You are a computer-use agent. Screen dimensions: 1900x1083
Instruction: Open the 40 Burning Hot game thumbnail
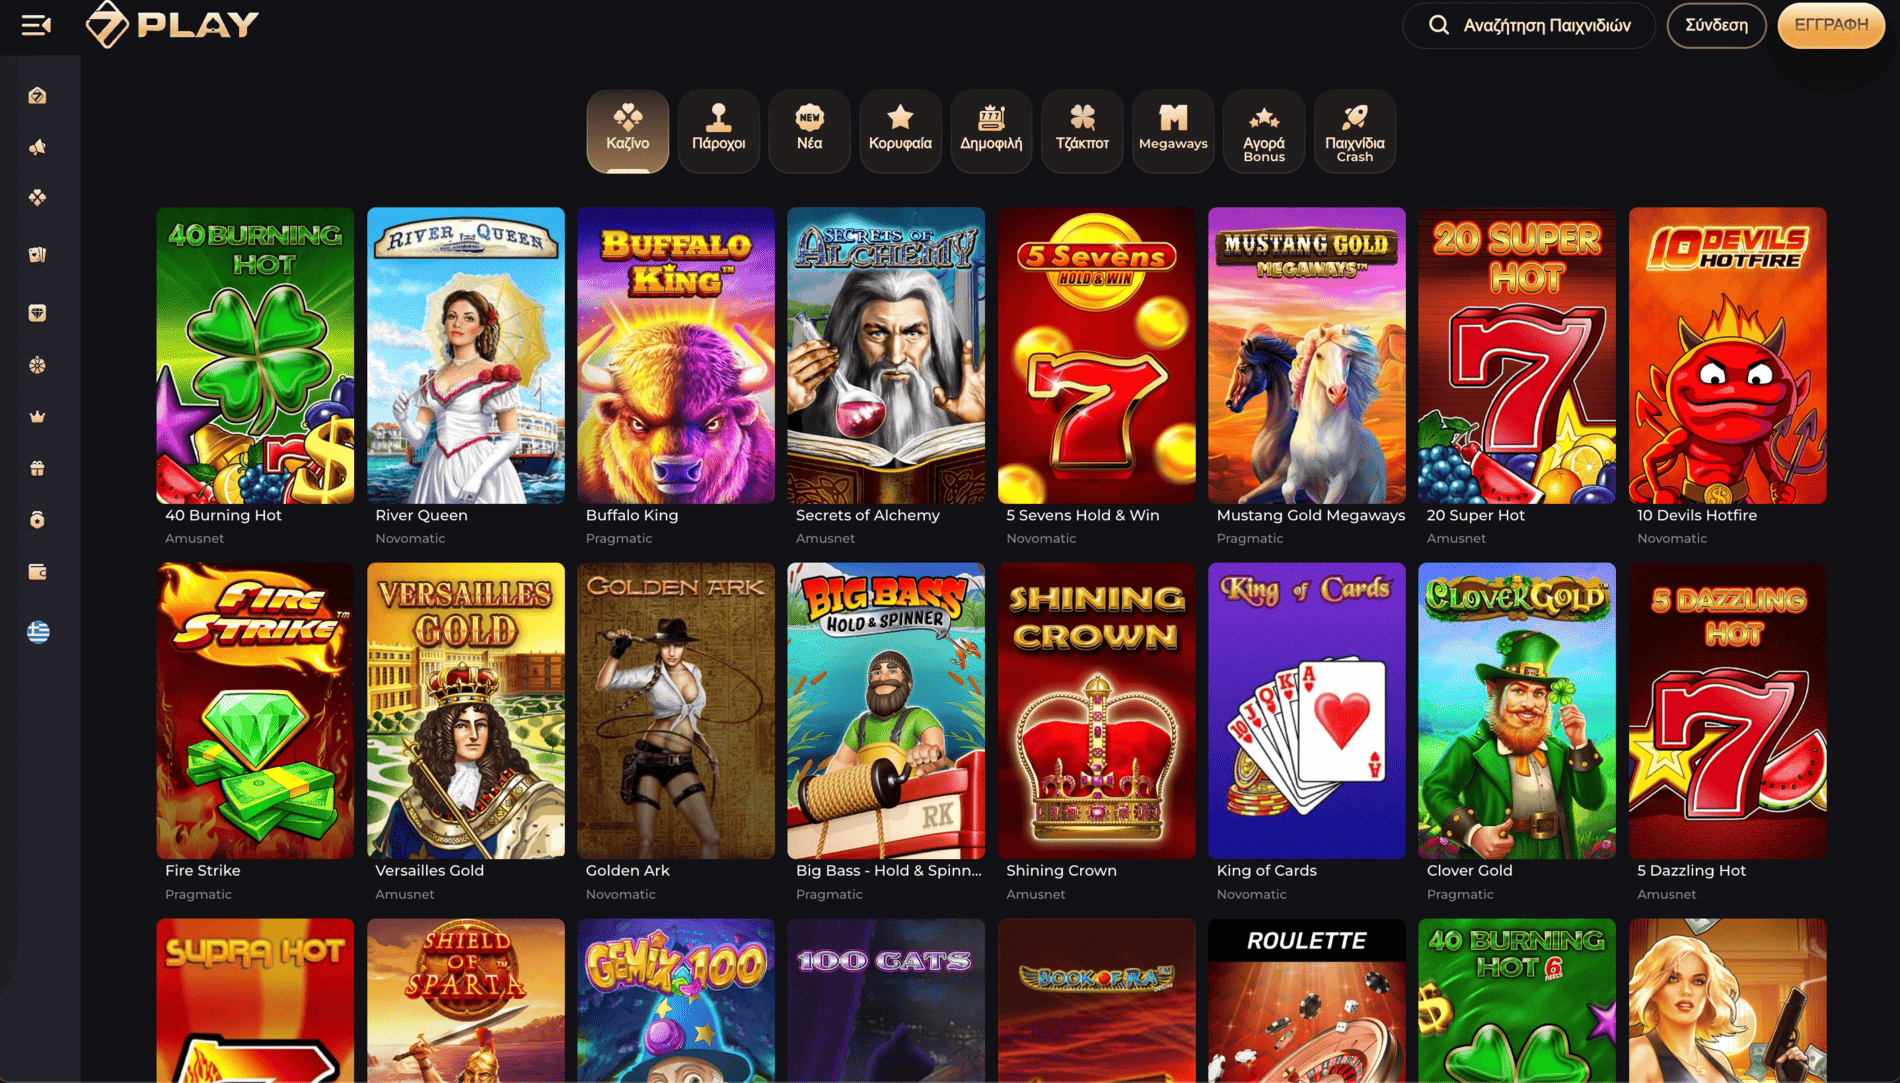pos(255,355)
